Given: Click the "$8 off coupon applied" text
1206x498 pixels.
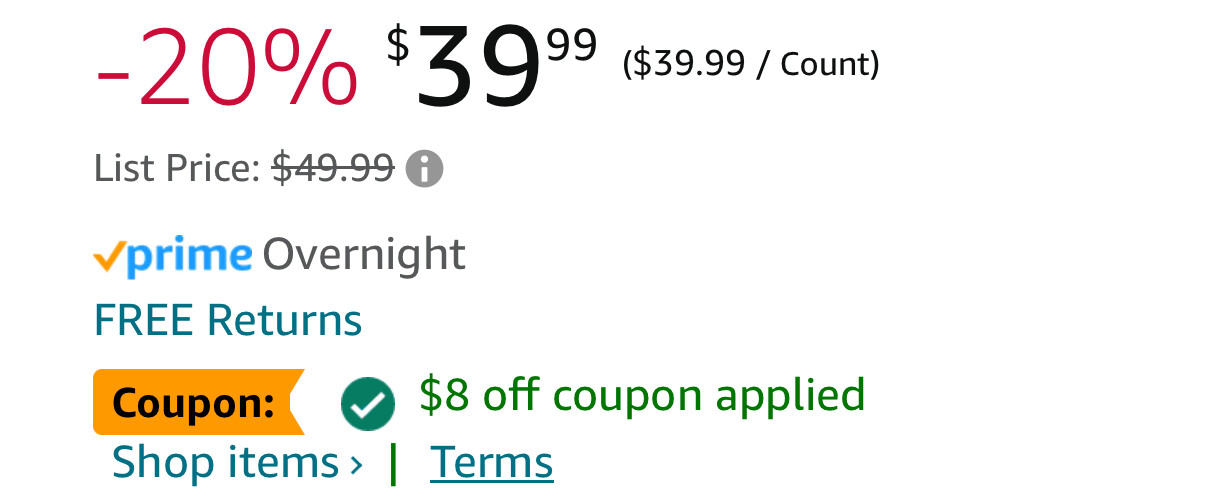Looking at the screenshot, I should (x=642, y=395).
